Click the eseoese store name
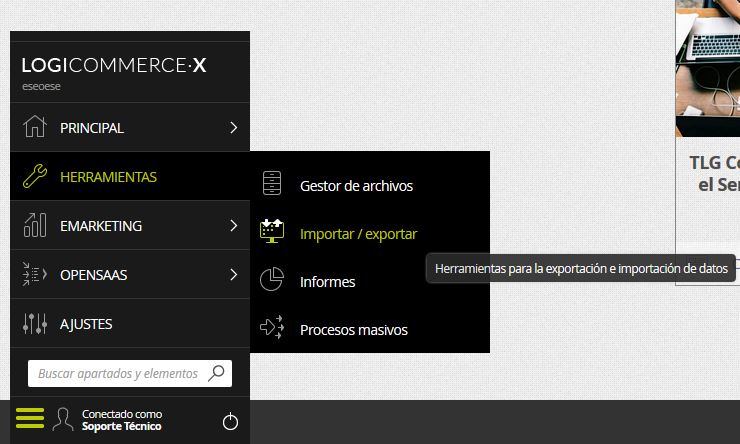The image size is (740, 444). (x=41, y=86)
